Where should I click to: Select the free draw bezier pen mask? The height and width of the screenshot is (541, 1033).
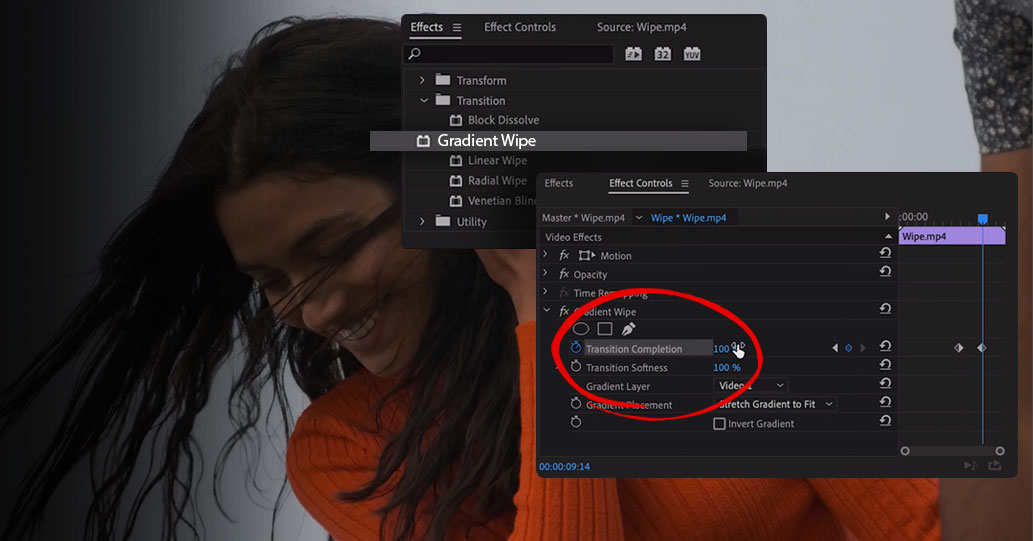628,329
